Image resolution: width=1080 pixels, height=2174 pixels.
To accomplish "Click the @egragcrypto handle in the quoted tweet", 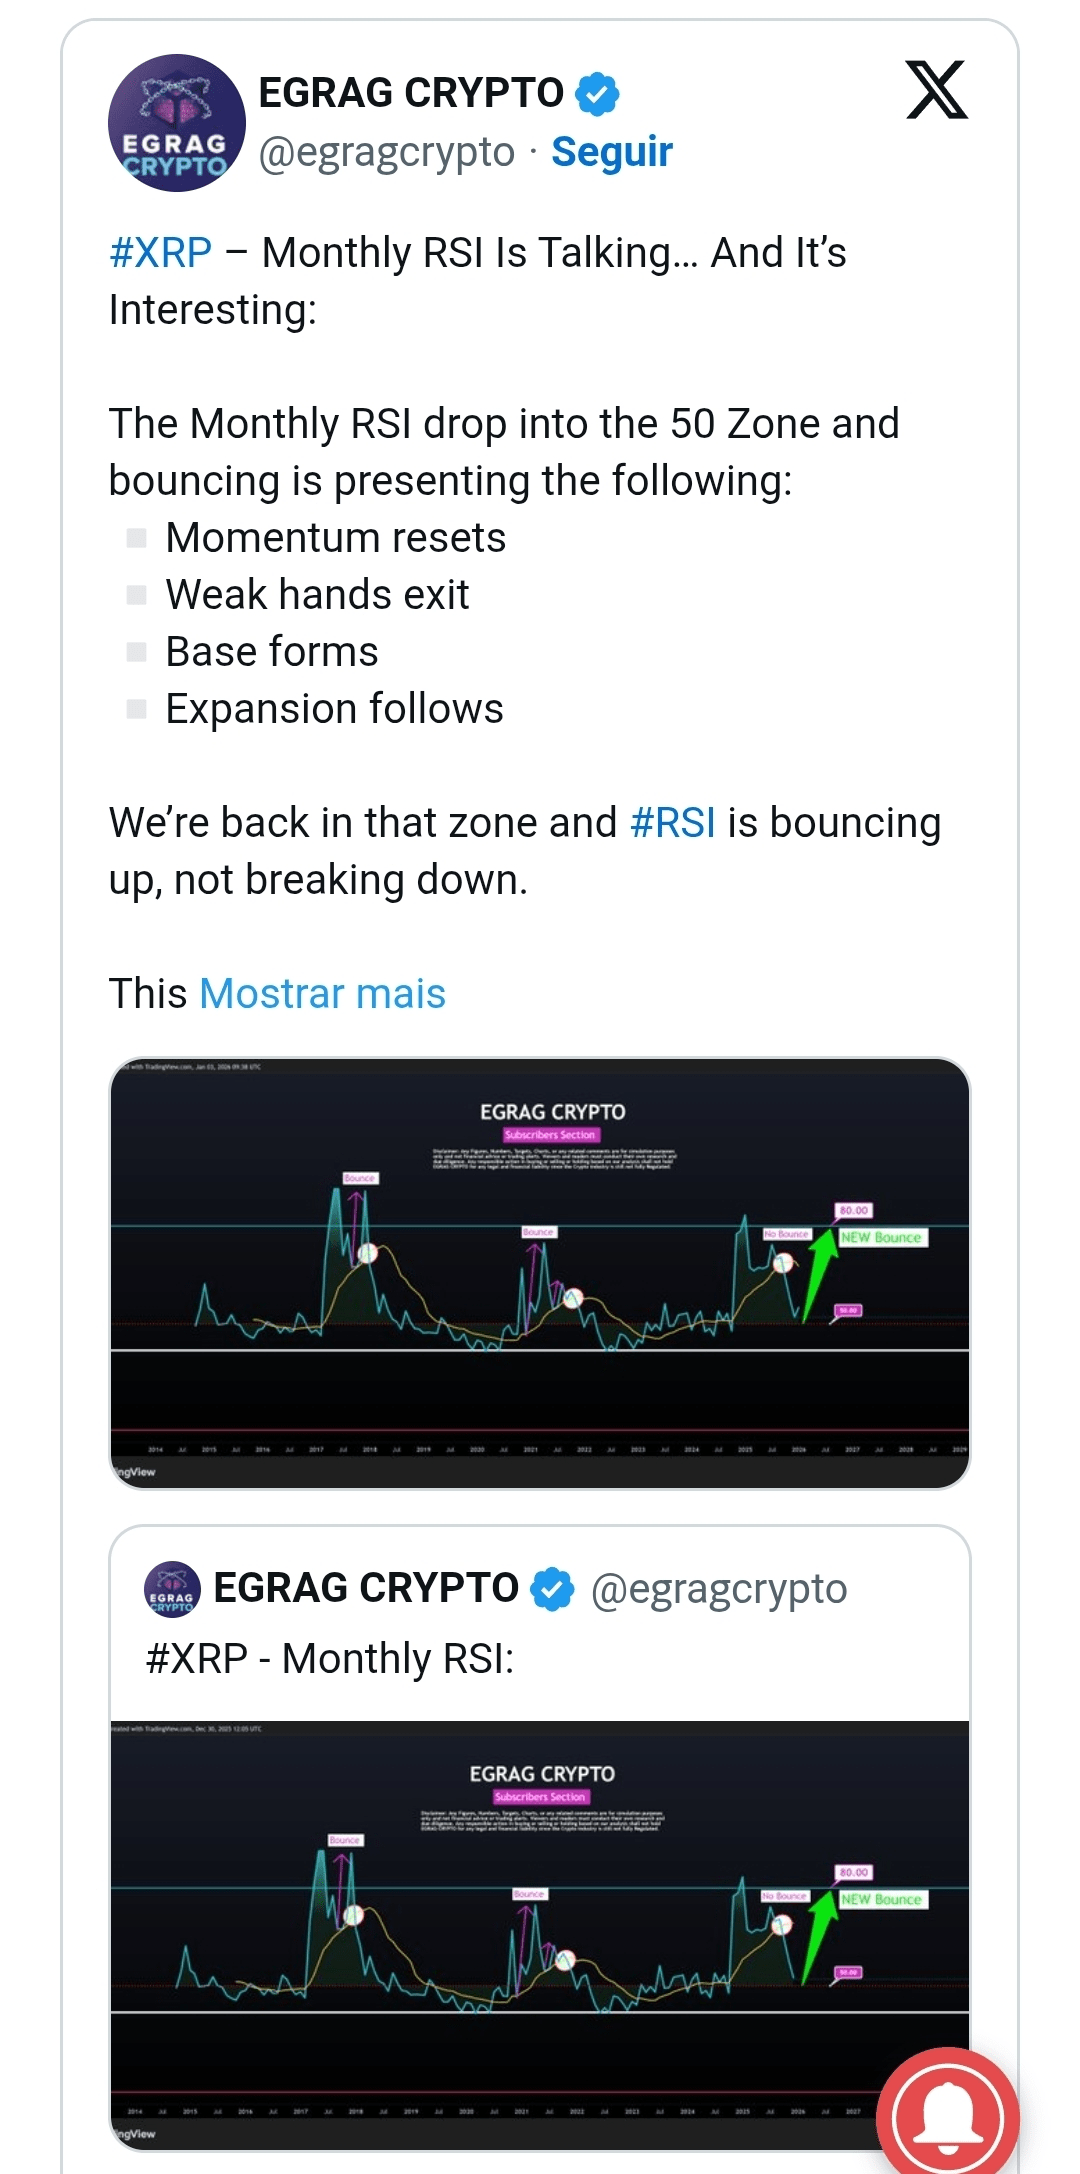I will (x=718, y=1589).
